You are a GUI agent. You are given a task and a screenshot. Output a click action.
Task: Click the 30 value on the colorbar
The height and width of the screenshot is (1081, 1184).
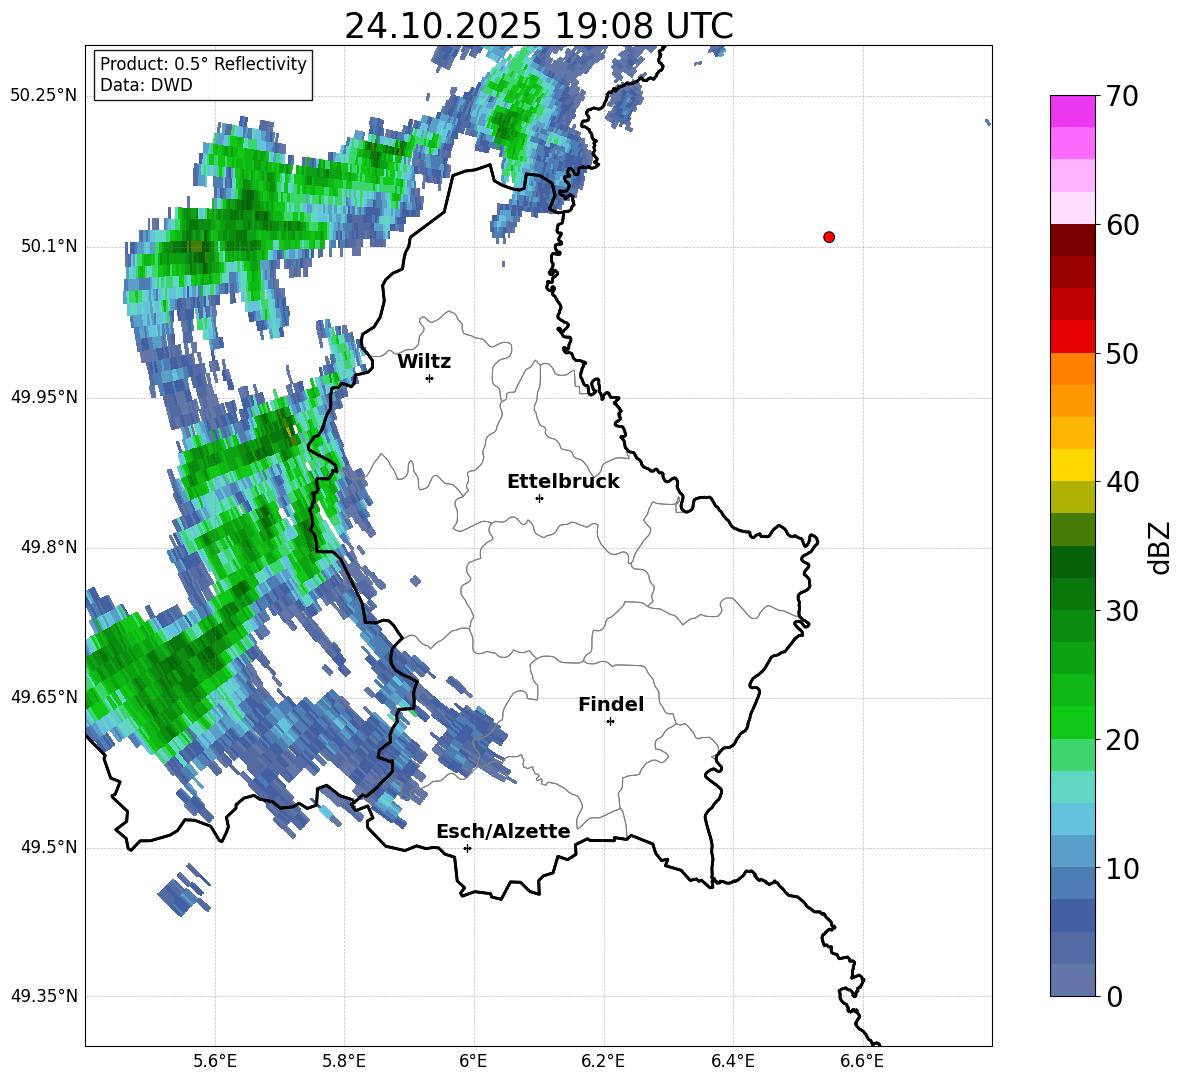(x=1121, y=611)
